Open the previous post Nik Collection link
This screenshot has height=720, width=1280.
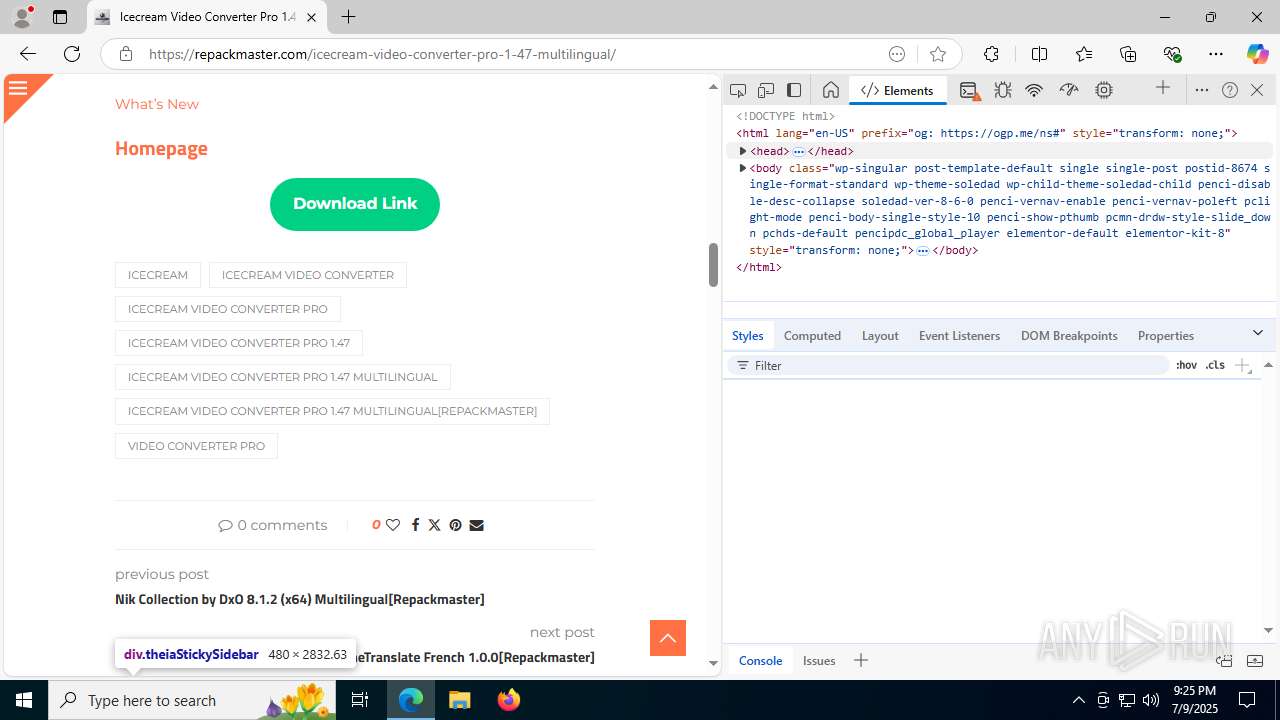[300, 599]
